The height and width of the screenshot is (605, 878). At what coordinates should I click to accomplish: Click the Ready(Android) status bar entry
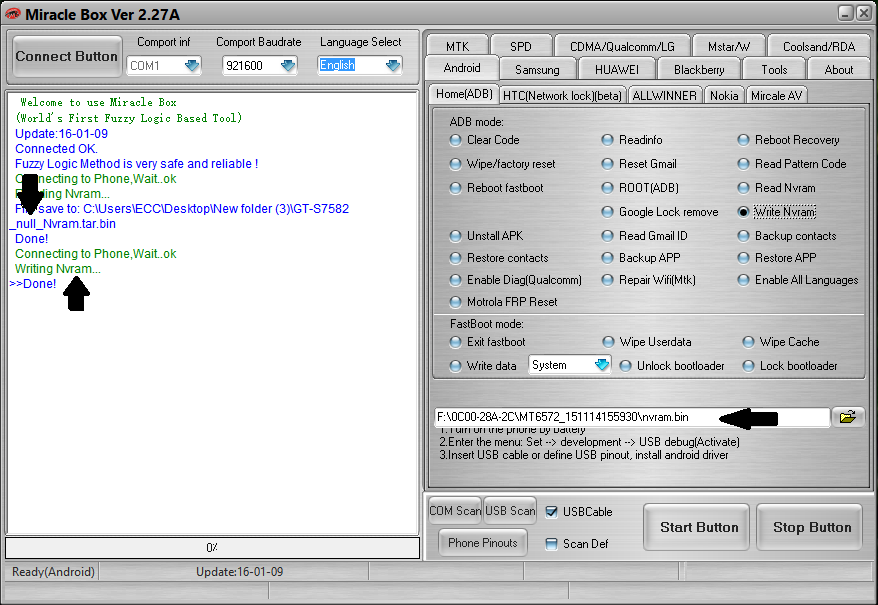point(53,572)
